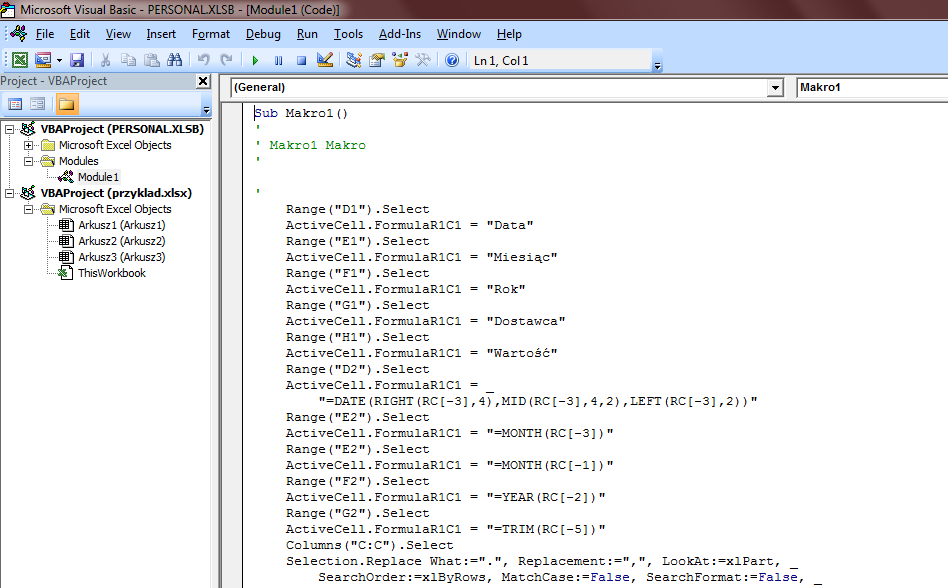This screenshot has width=948, height=588.
Task: Click the Selection.Replace What code line
Action: point(542,561)
